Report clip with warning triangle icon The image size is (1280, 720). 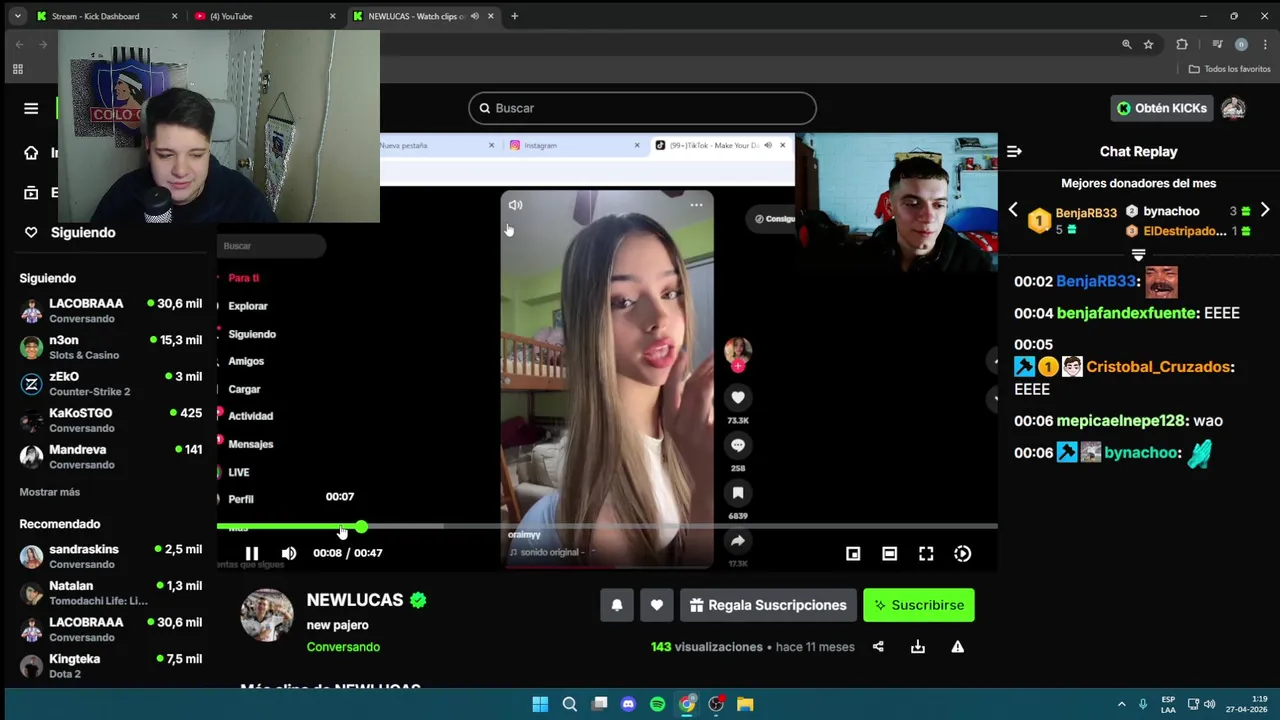tap(958, 647)
